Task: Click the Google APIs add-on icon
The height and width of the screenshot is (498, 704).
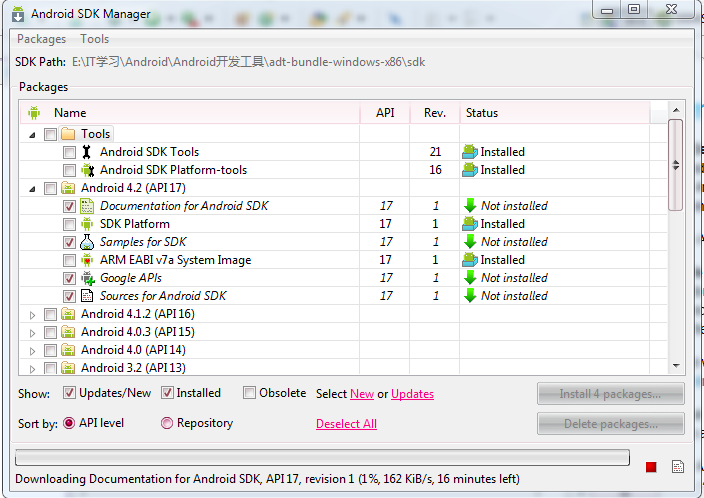Action: tap(88, 278)
